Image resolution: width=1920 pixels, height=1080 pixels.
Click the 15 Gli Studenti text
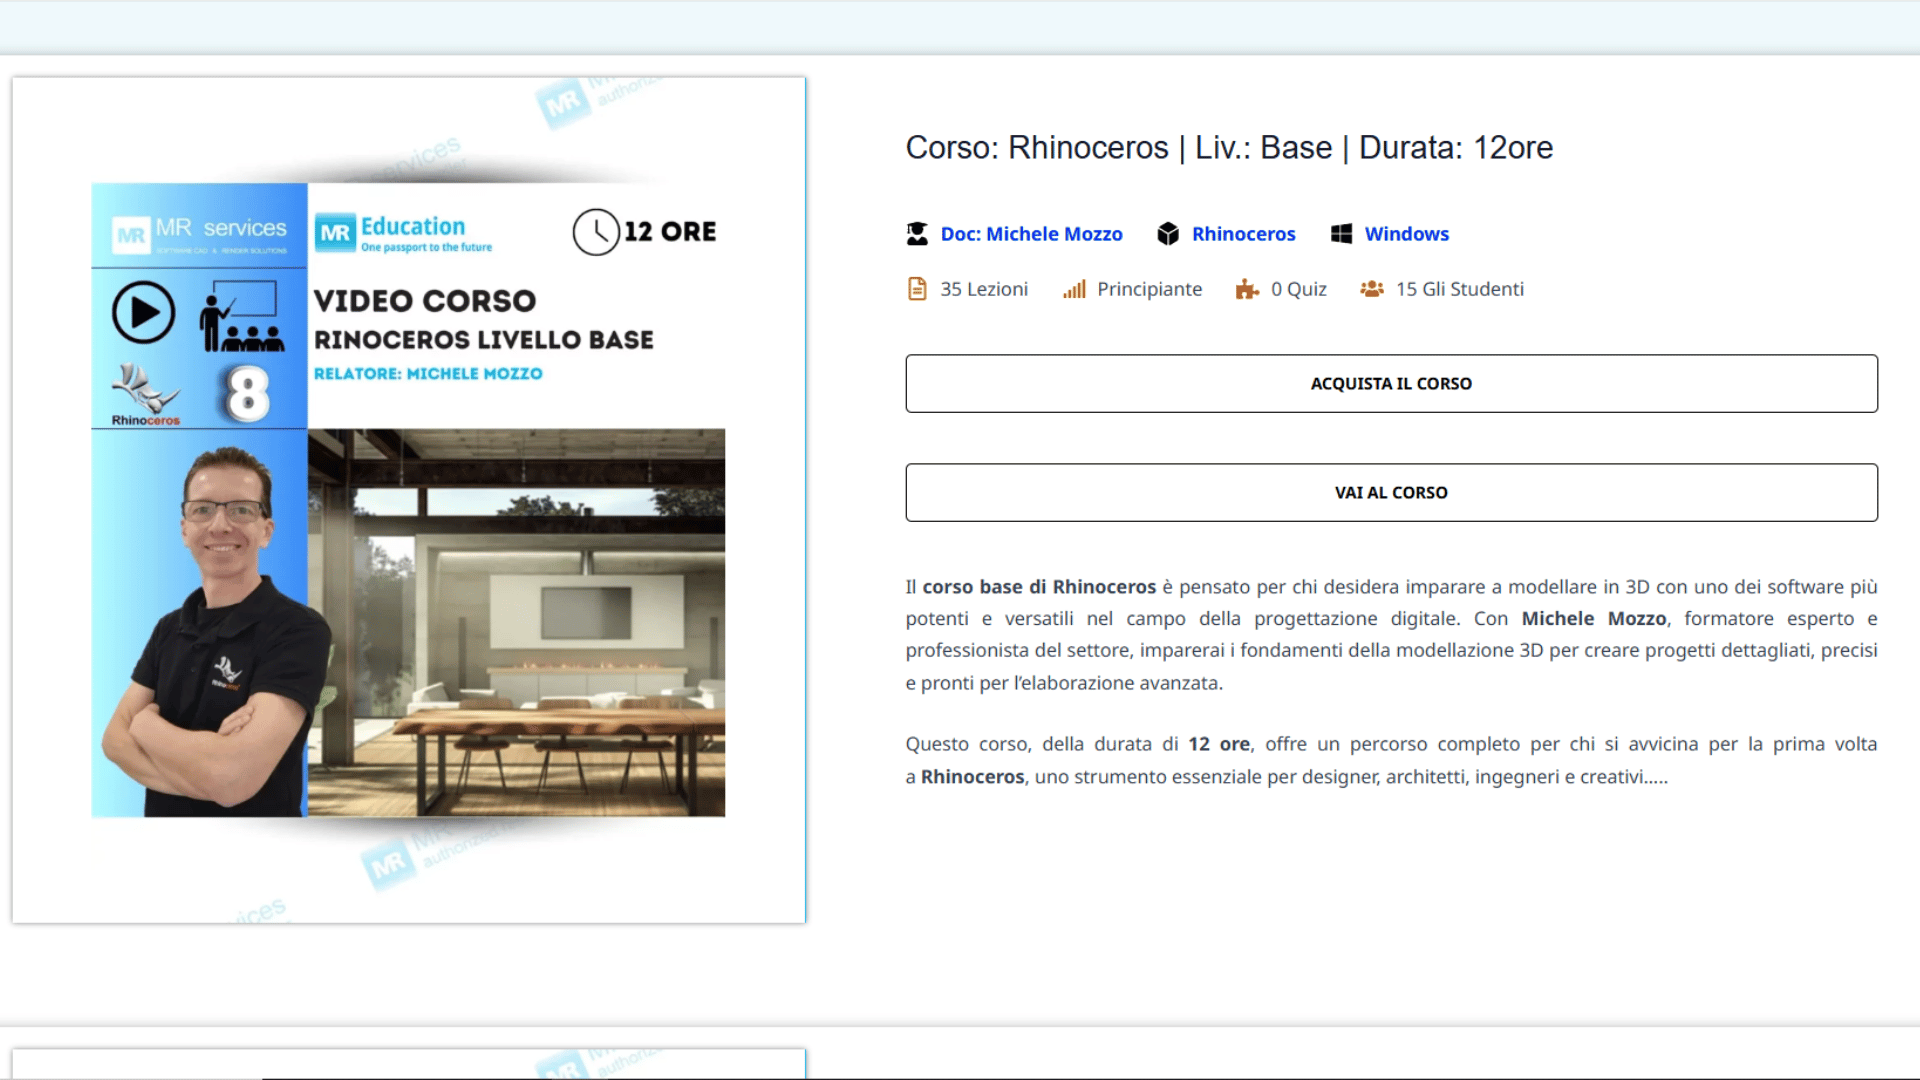point(1460,289)
